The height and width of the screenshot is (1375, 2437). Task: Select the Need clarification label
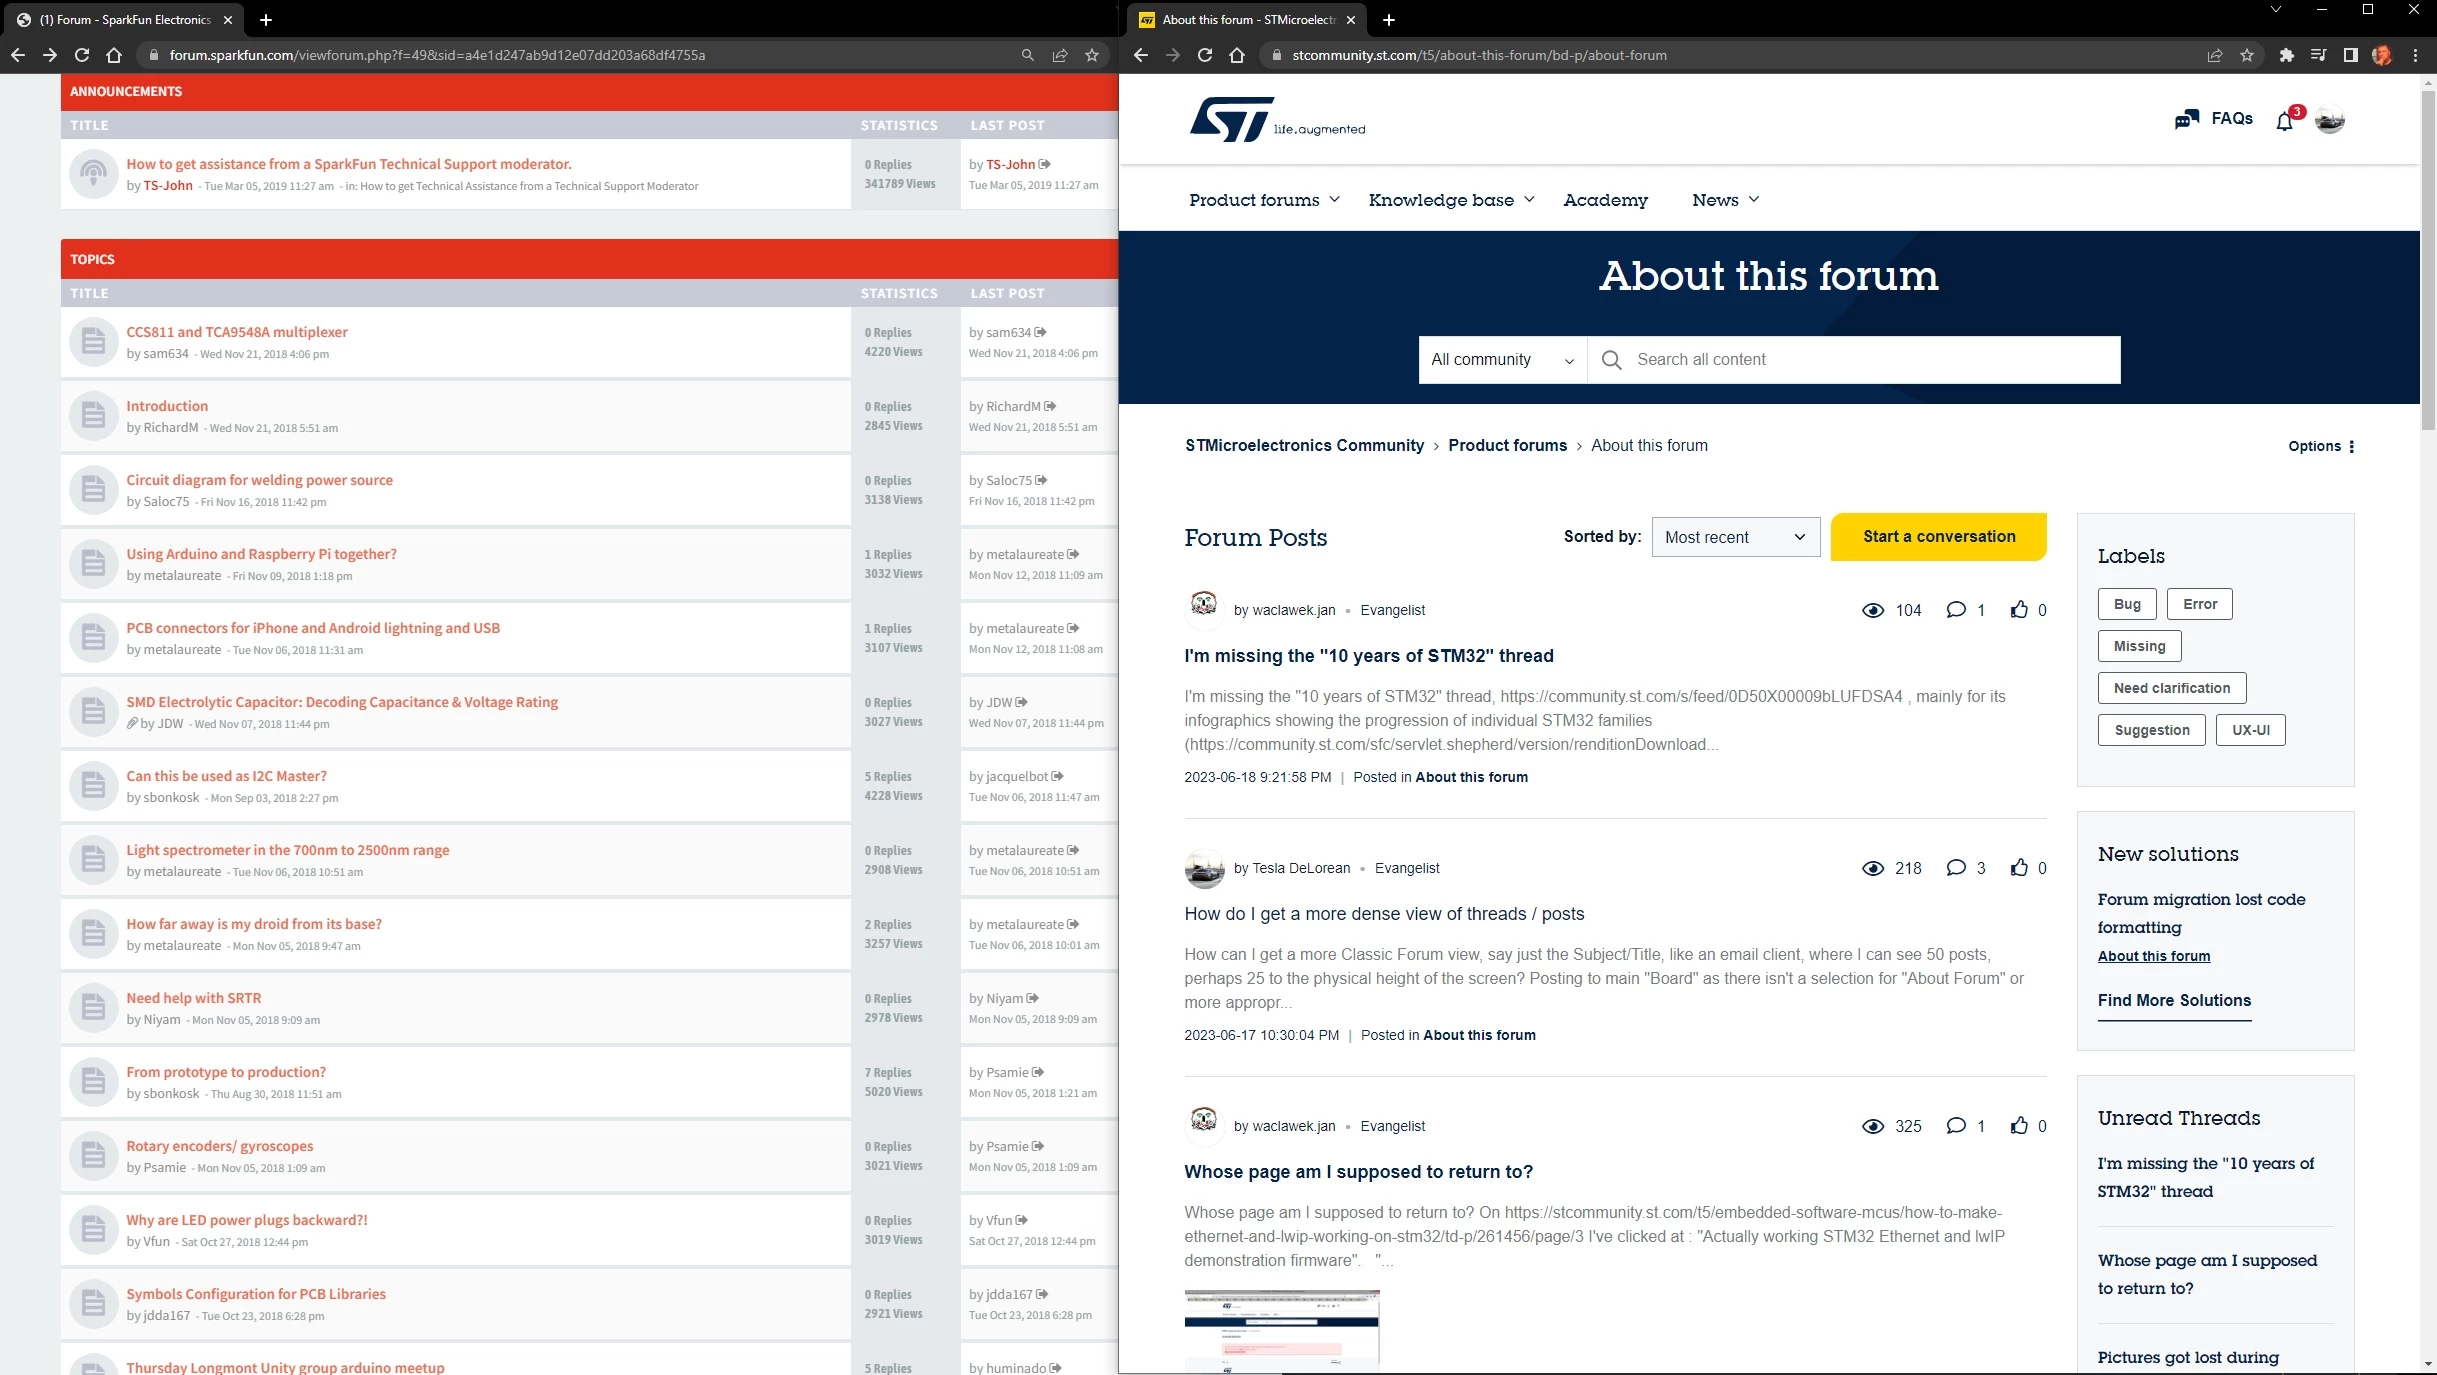2172,688
